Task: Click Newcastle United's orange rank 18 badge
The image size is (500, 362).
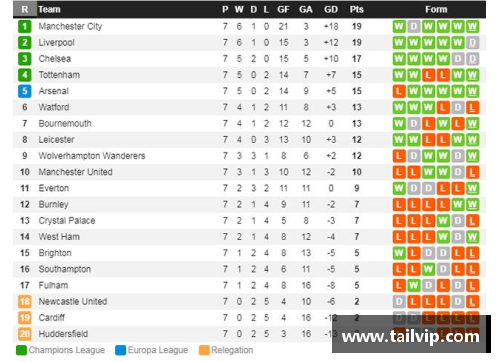Action: point(25,302)
